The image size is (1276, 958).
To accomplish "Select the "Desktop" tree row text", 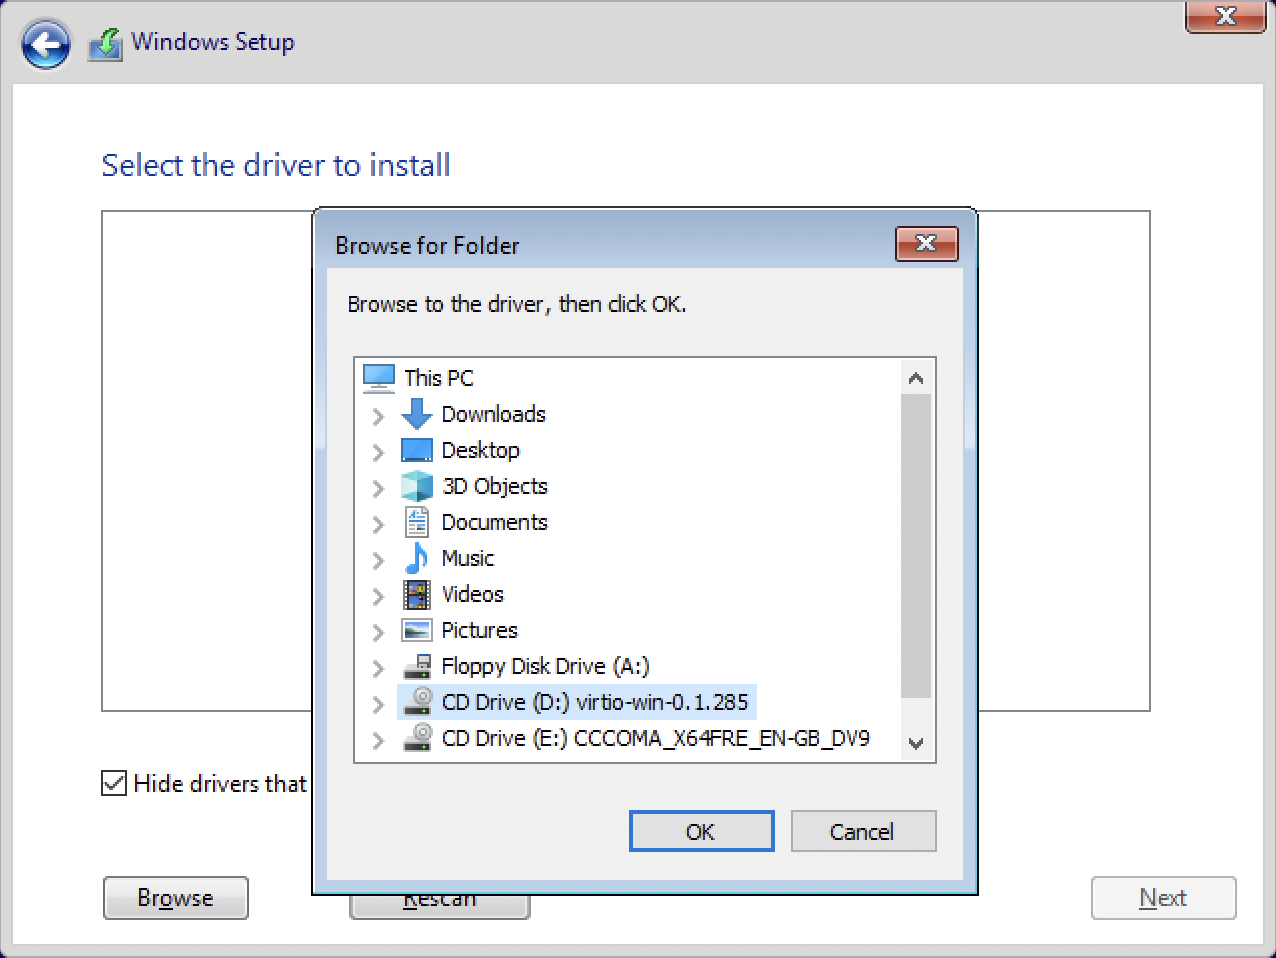I will click(x=481, y=450).
